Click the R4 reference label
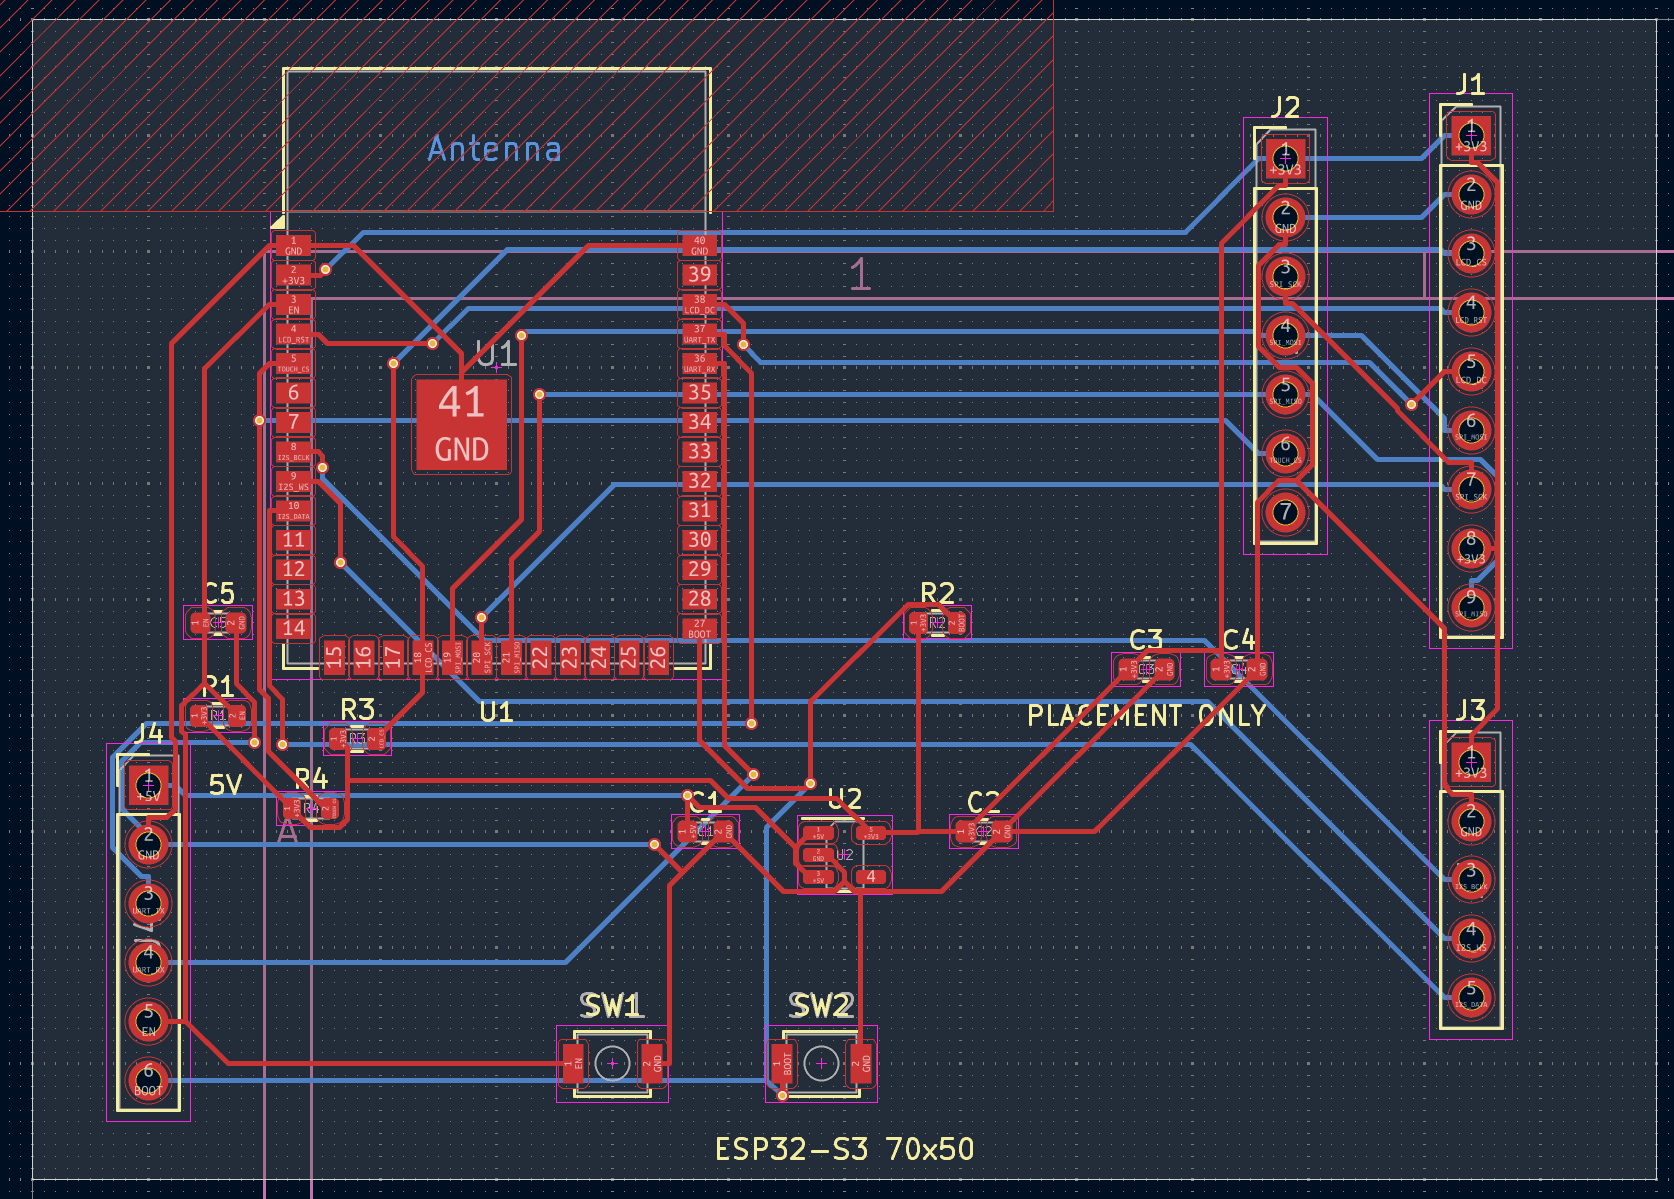The height and width of the screenshot is (1199, 1674). coord(311,778)
